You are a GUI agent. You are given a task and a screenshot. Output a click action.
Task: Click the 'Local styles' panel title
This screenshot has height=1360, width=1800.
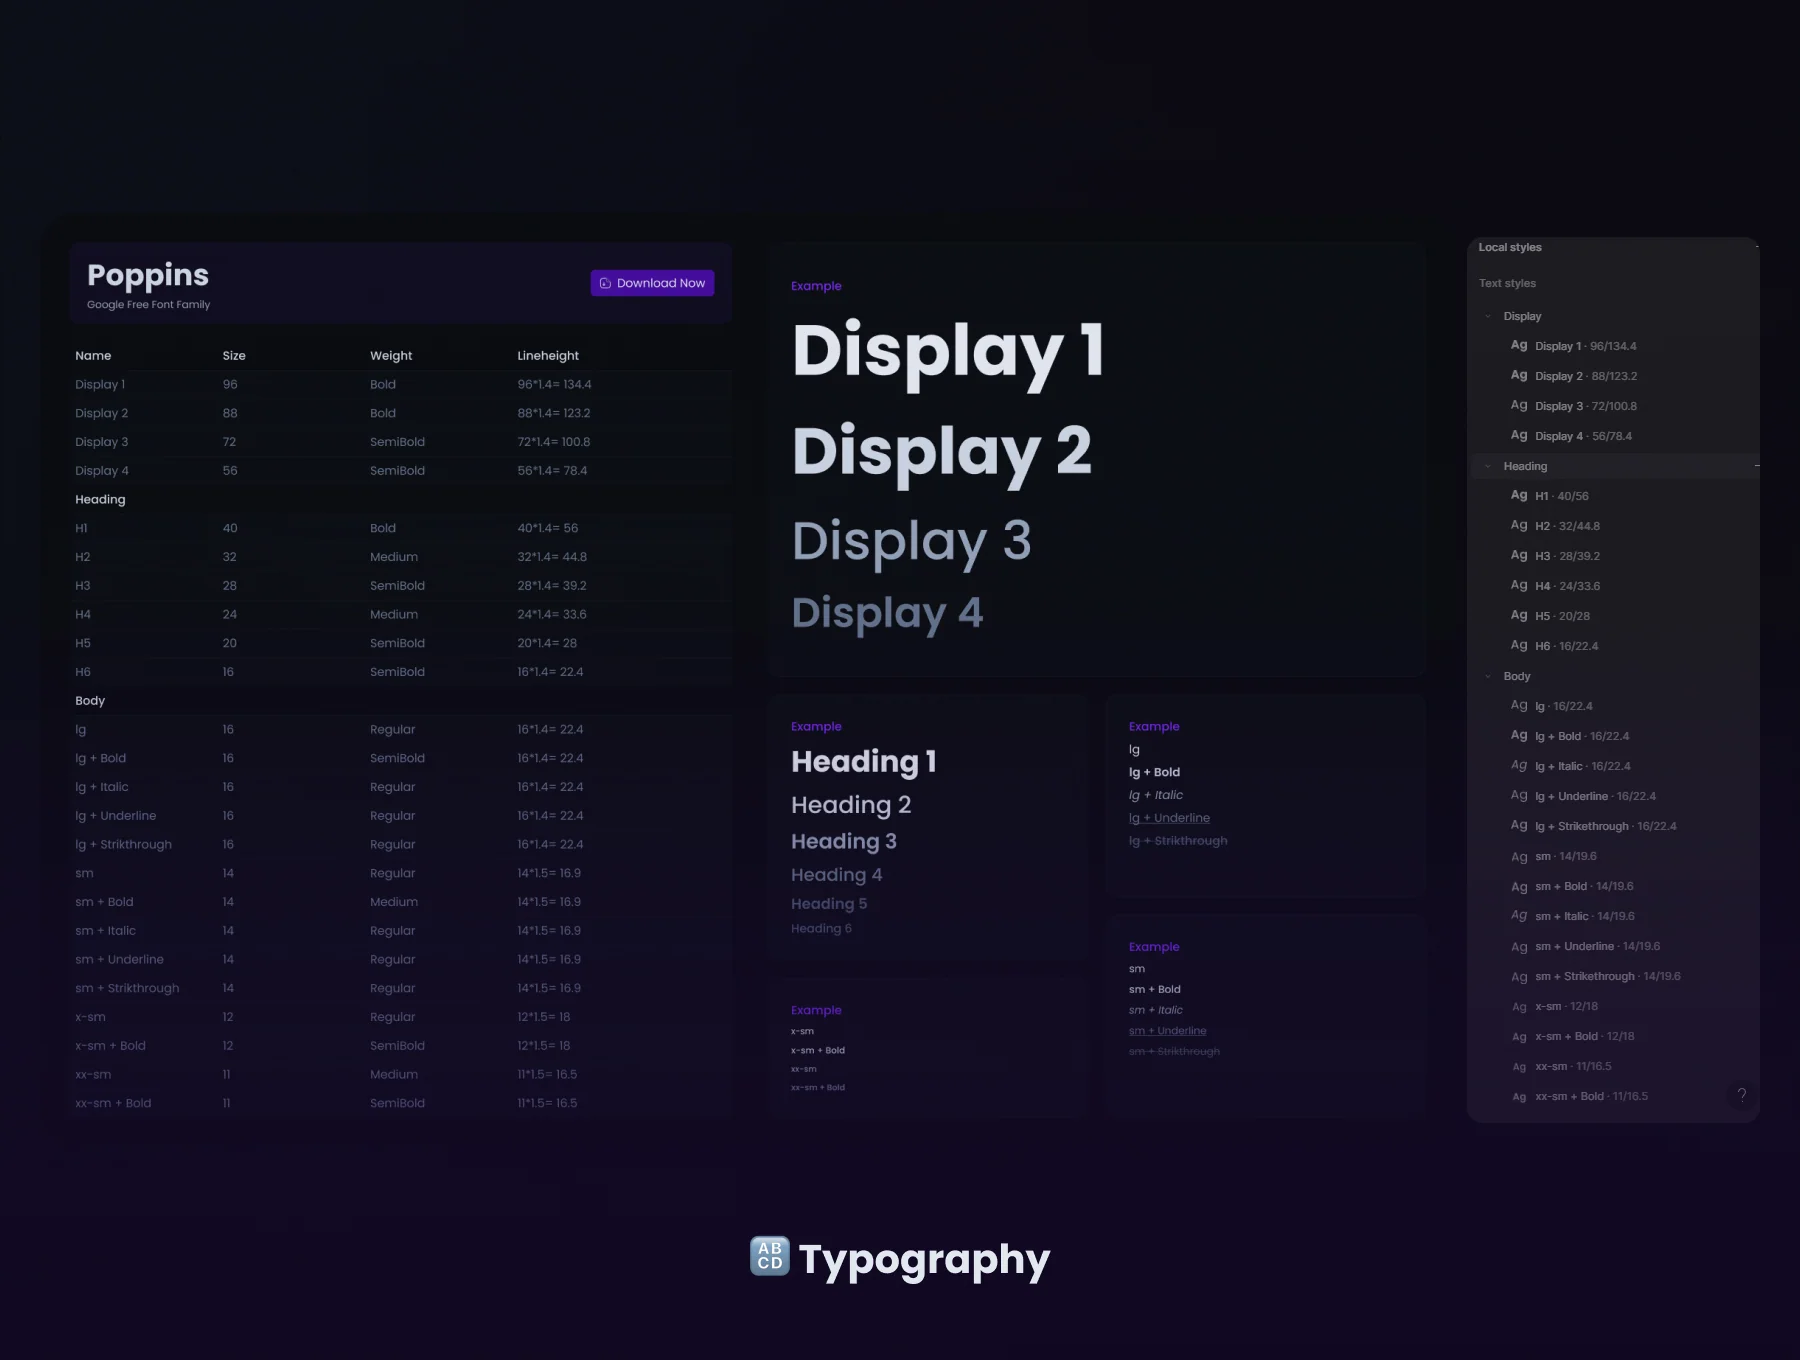(x=1510, y=248)
